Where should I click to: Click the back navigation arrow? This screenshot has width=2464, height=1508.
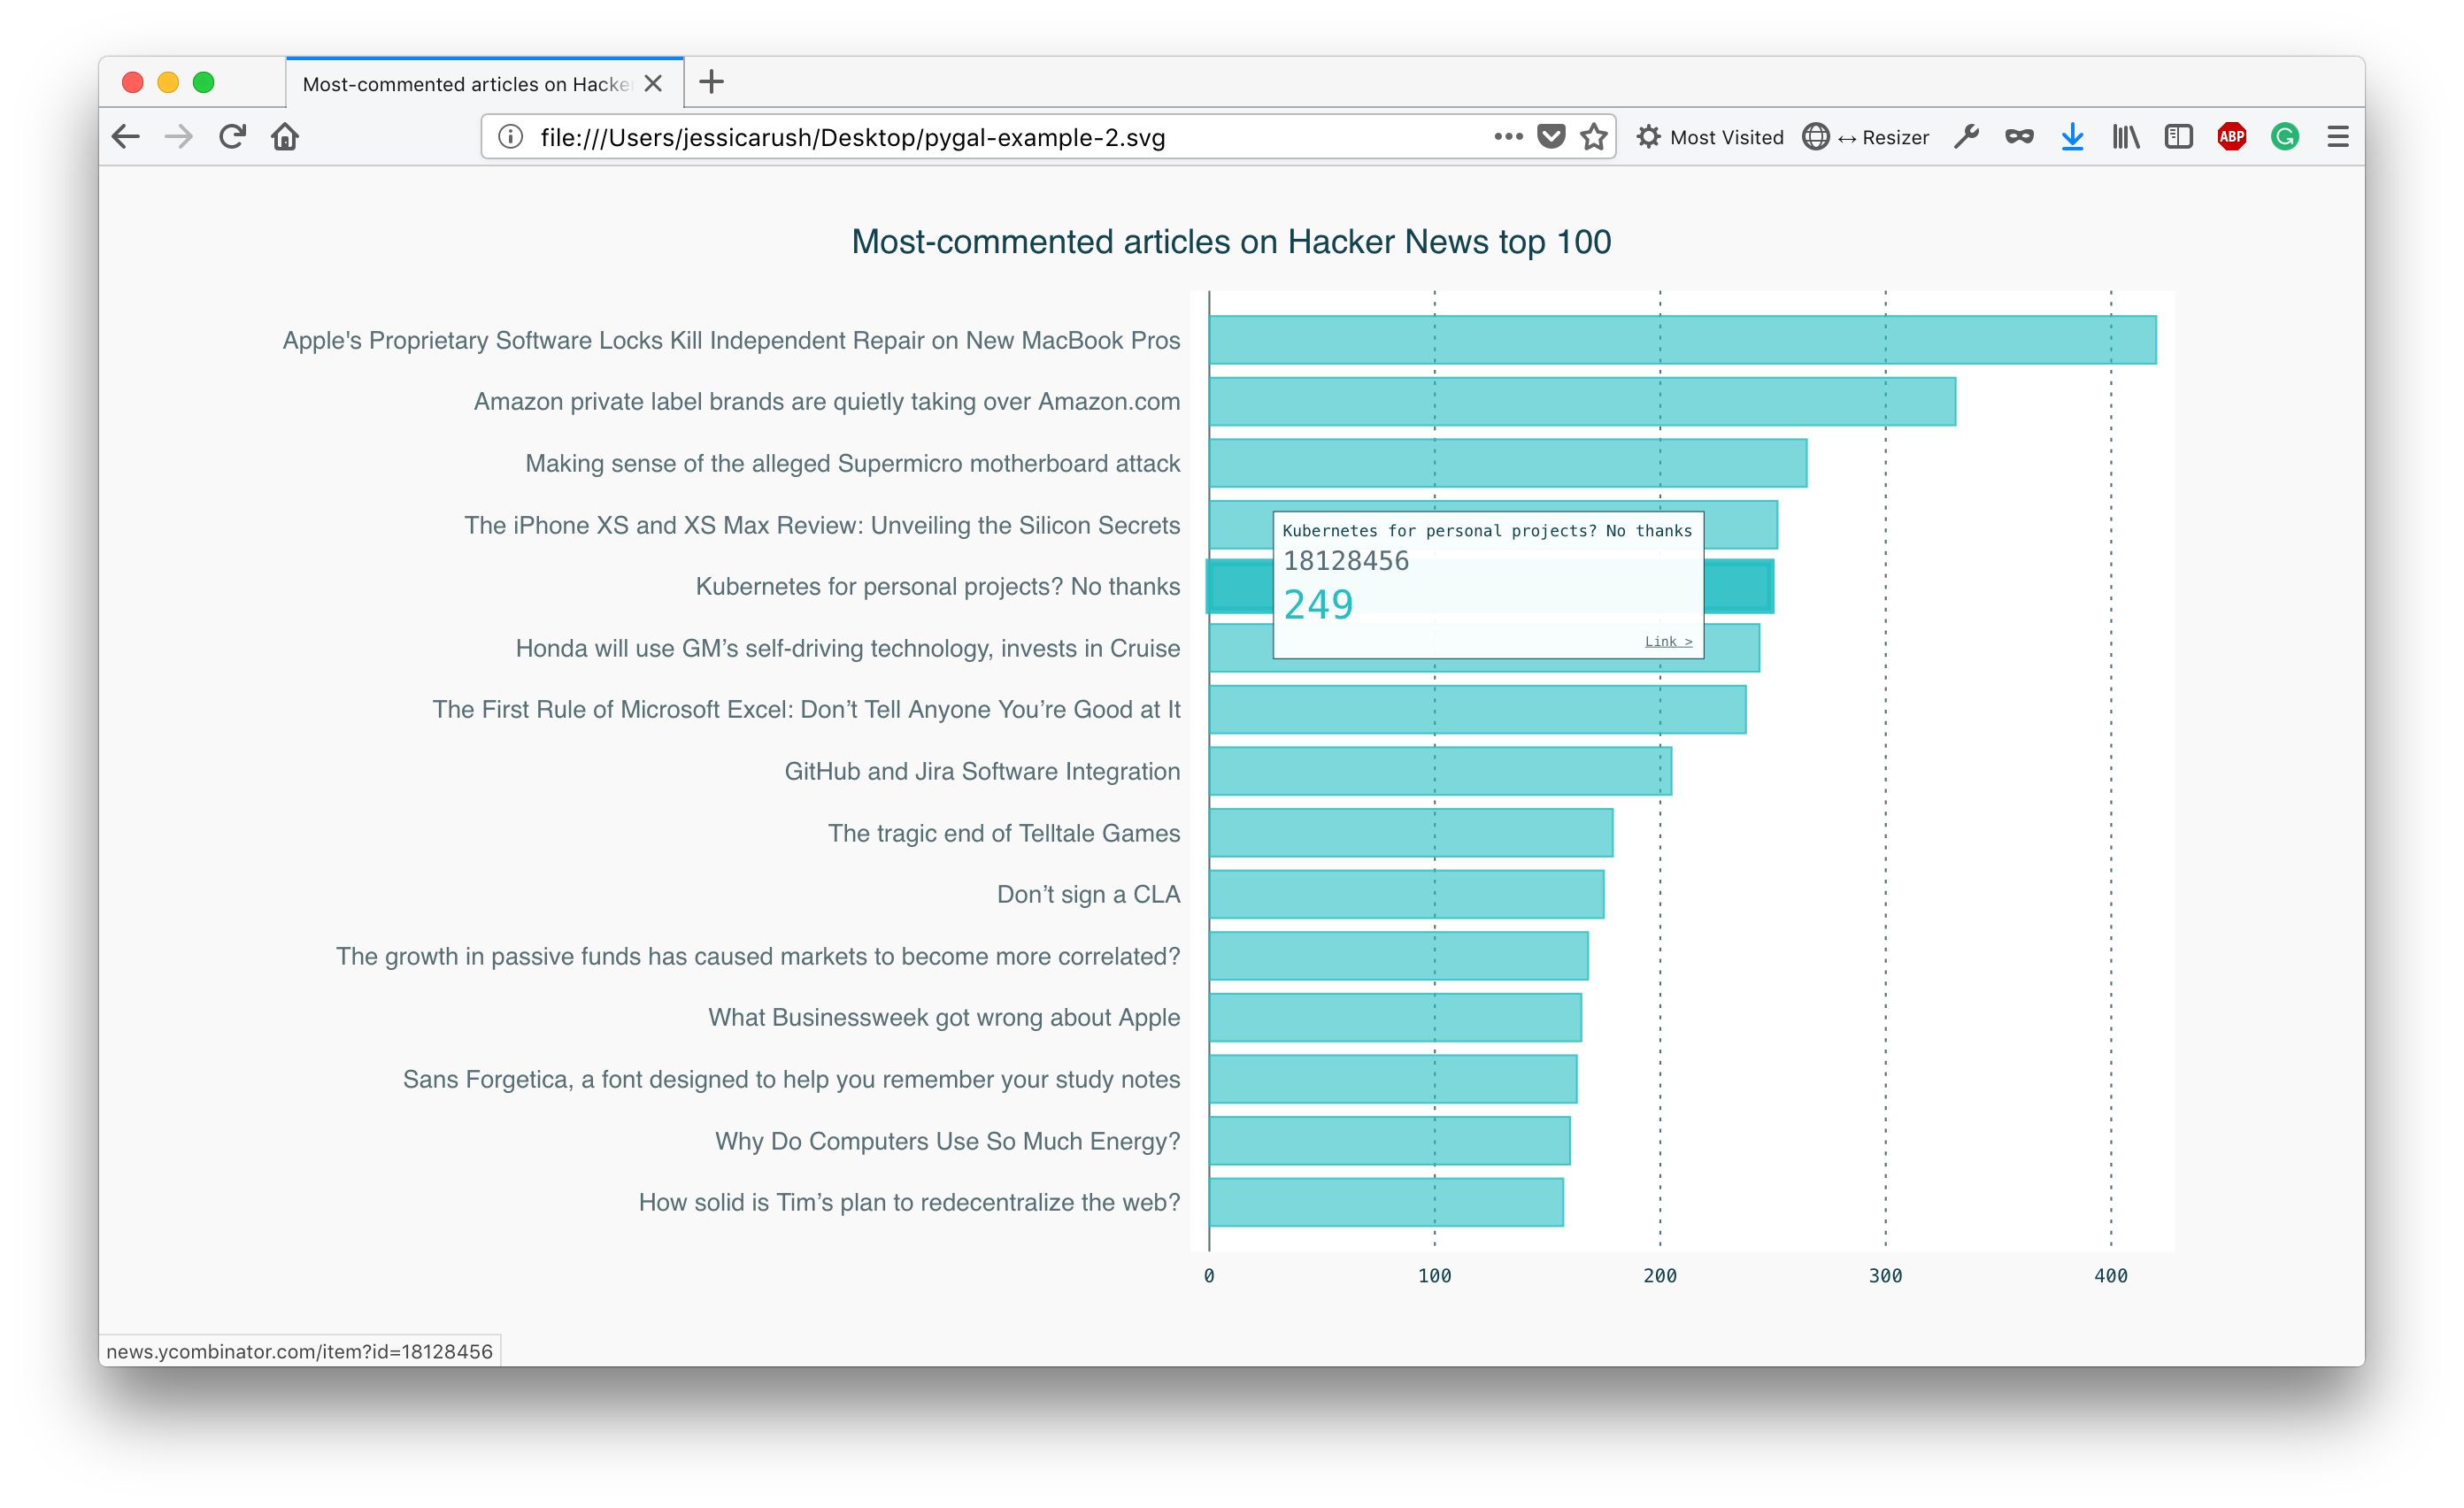[x=126, y=137]
